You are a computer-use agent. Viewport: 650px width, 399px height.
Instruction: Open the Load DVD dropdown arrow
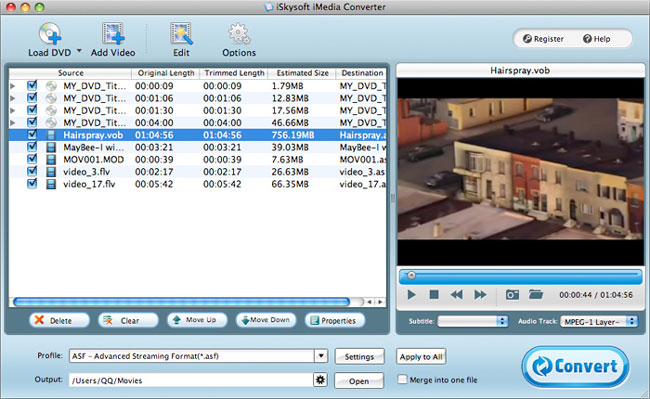79,51
